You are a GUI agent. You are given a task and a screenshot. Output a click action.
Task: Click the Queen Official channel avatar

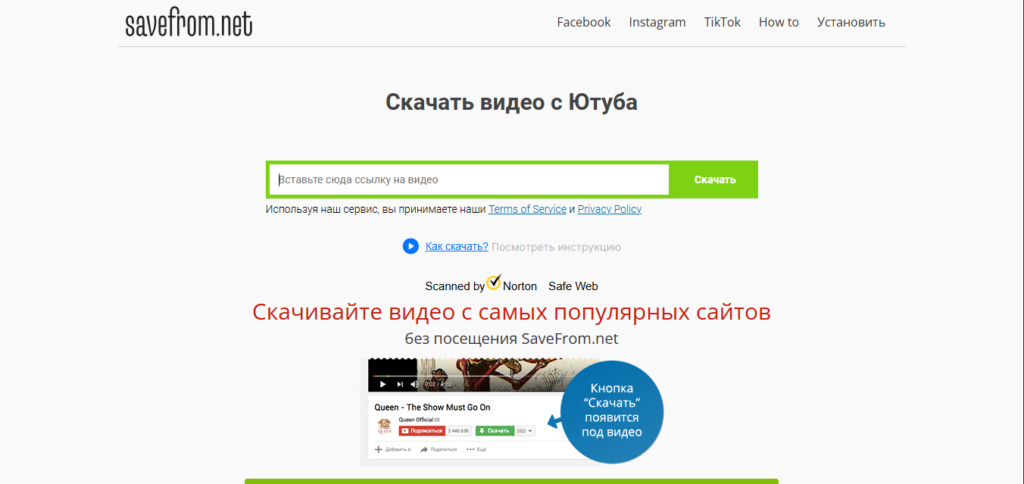385,427
